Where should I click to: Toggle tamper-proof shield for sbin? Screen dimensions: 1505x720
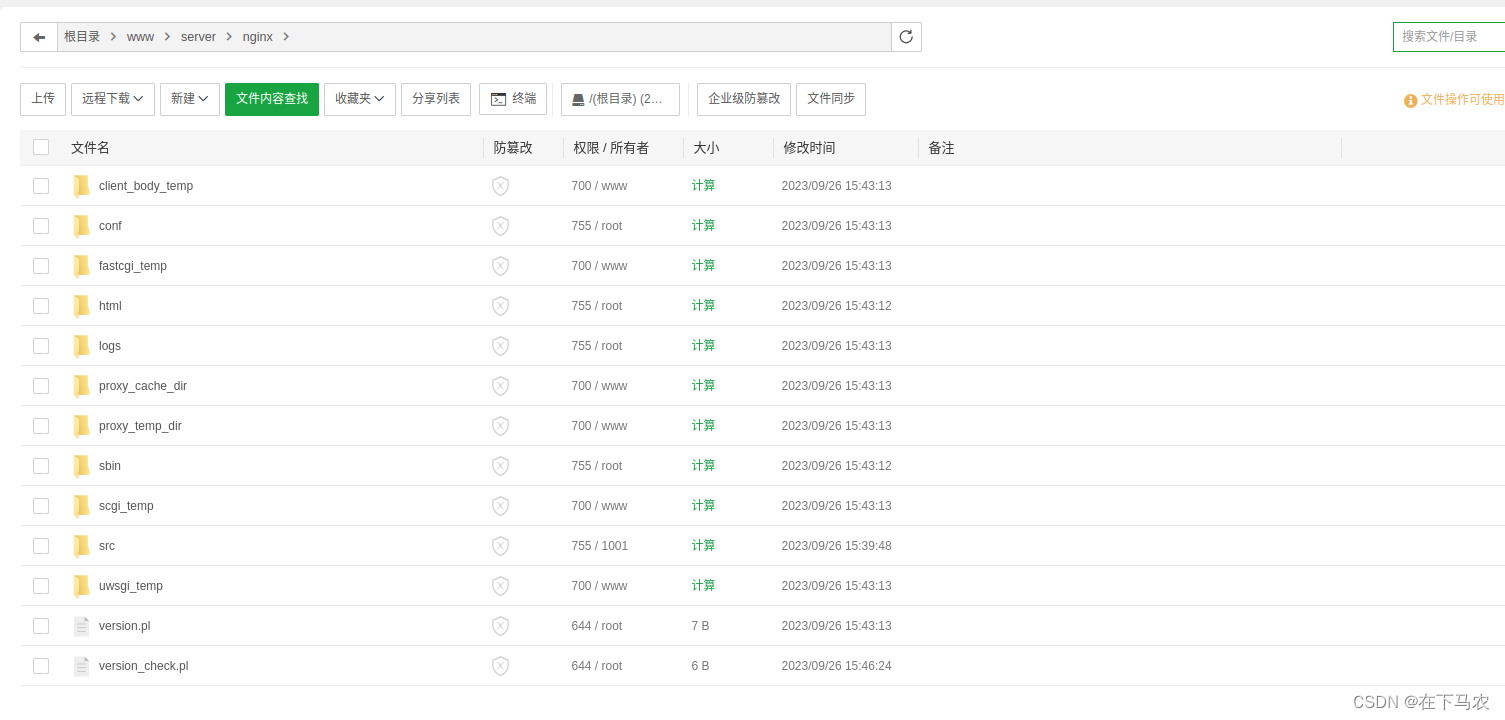(500, 466)
